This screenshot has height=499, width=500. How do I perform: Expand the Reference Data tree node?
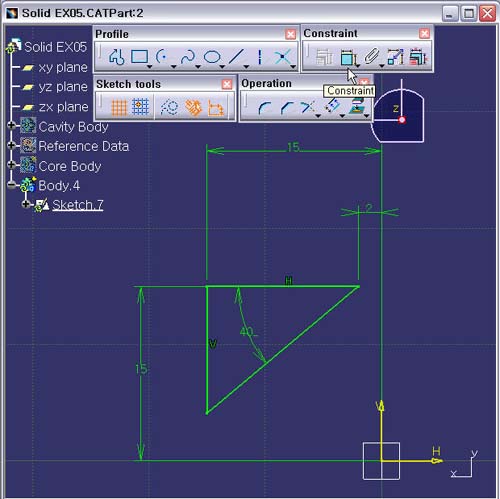tap(11, 145)
